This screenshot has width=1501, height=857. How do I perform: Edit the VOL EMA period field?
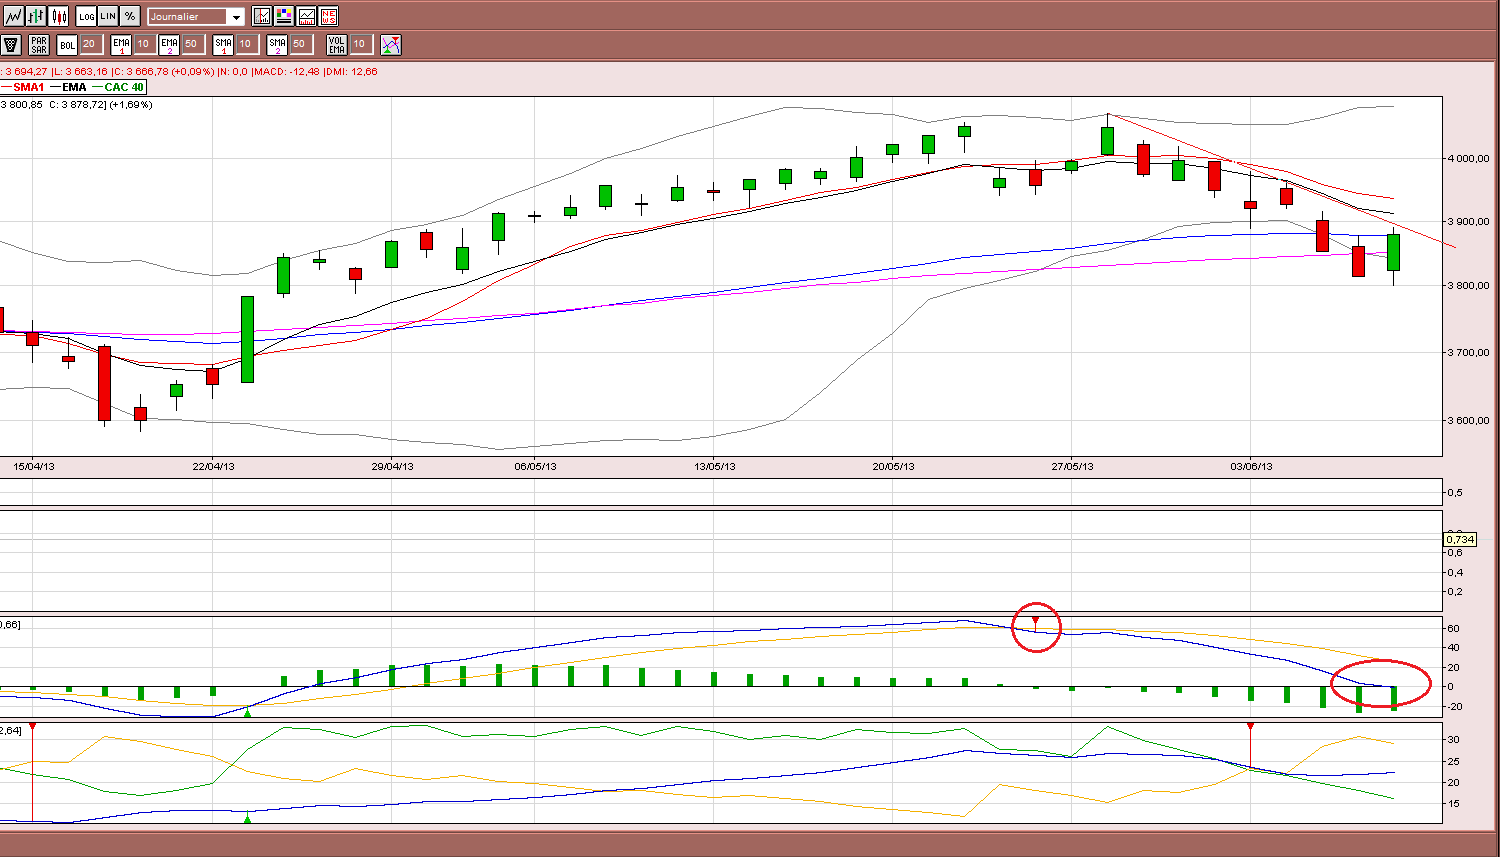(x=360, y=44)
